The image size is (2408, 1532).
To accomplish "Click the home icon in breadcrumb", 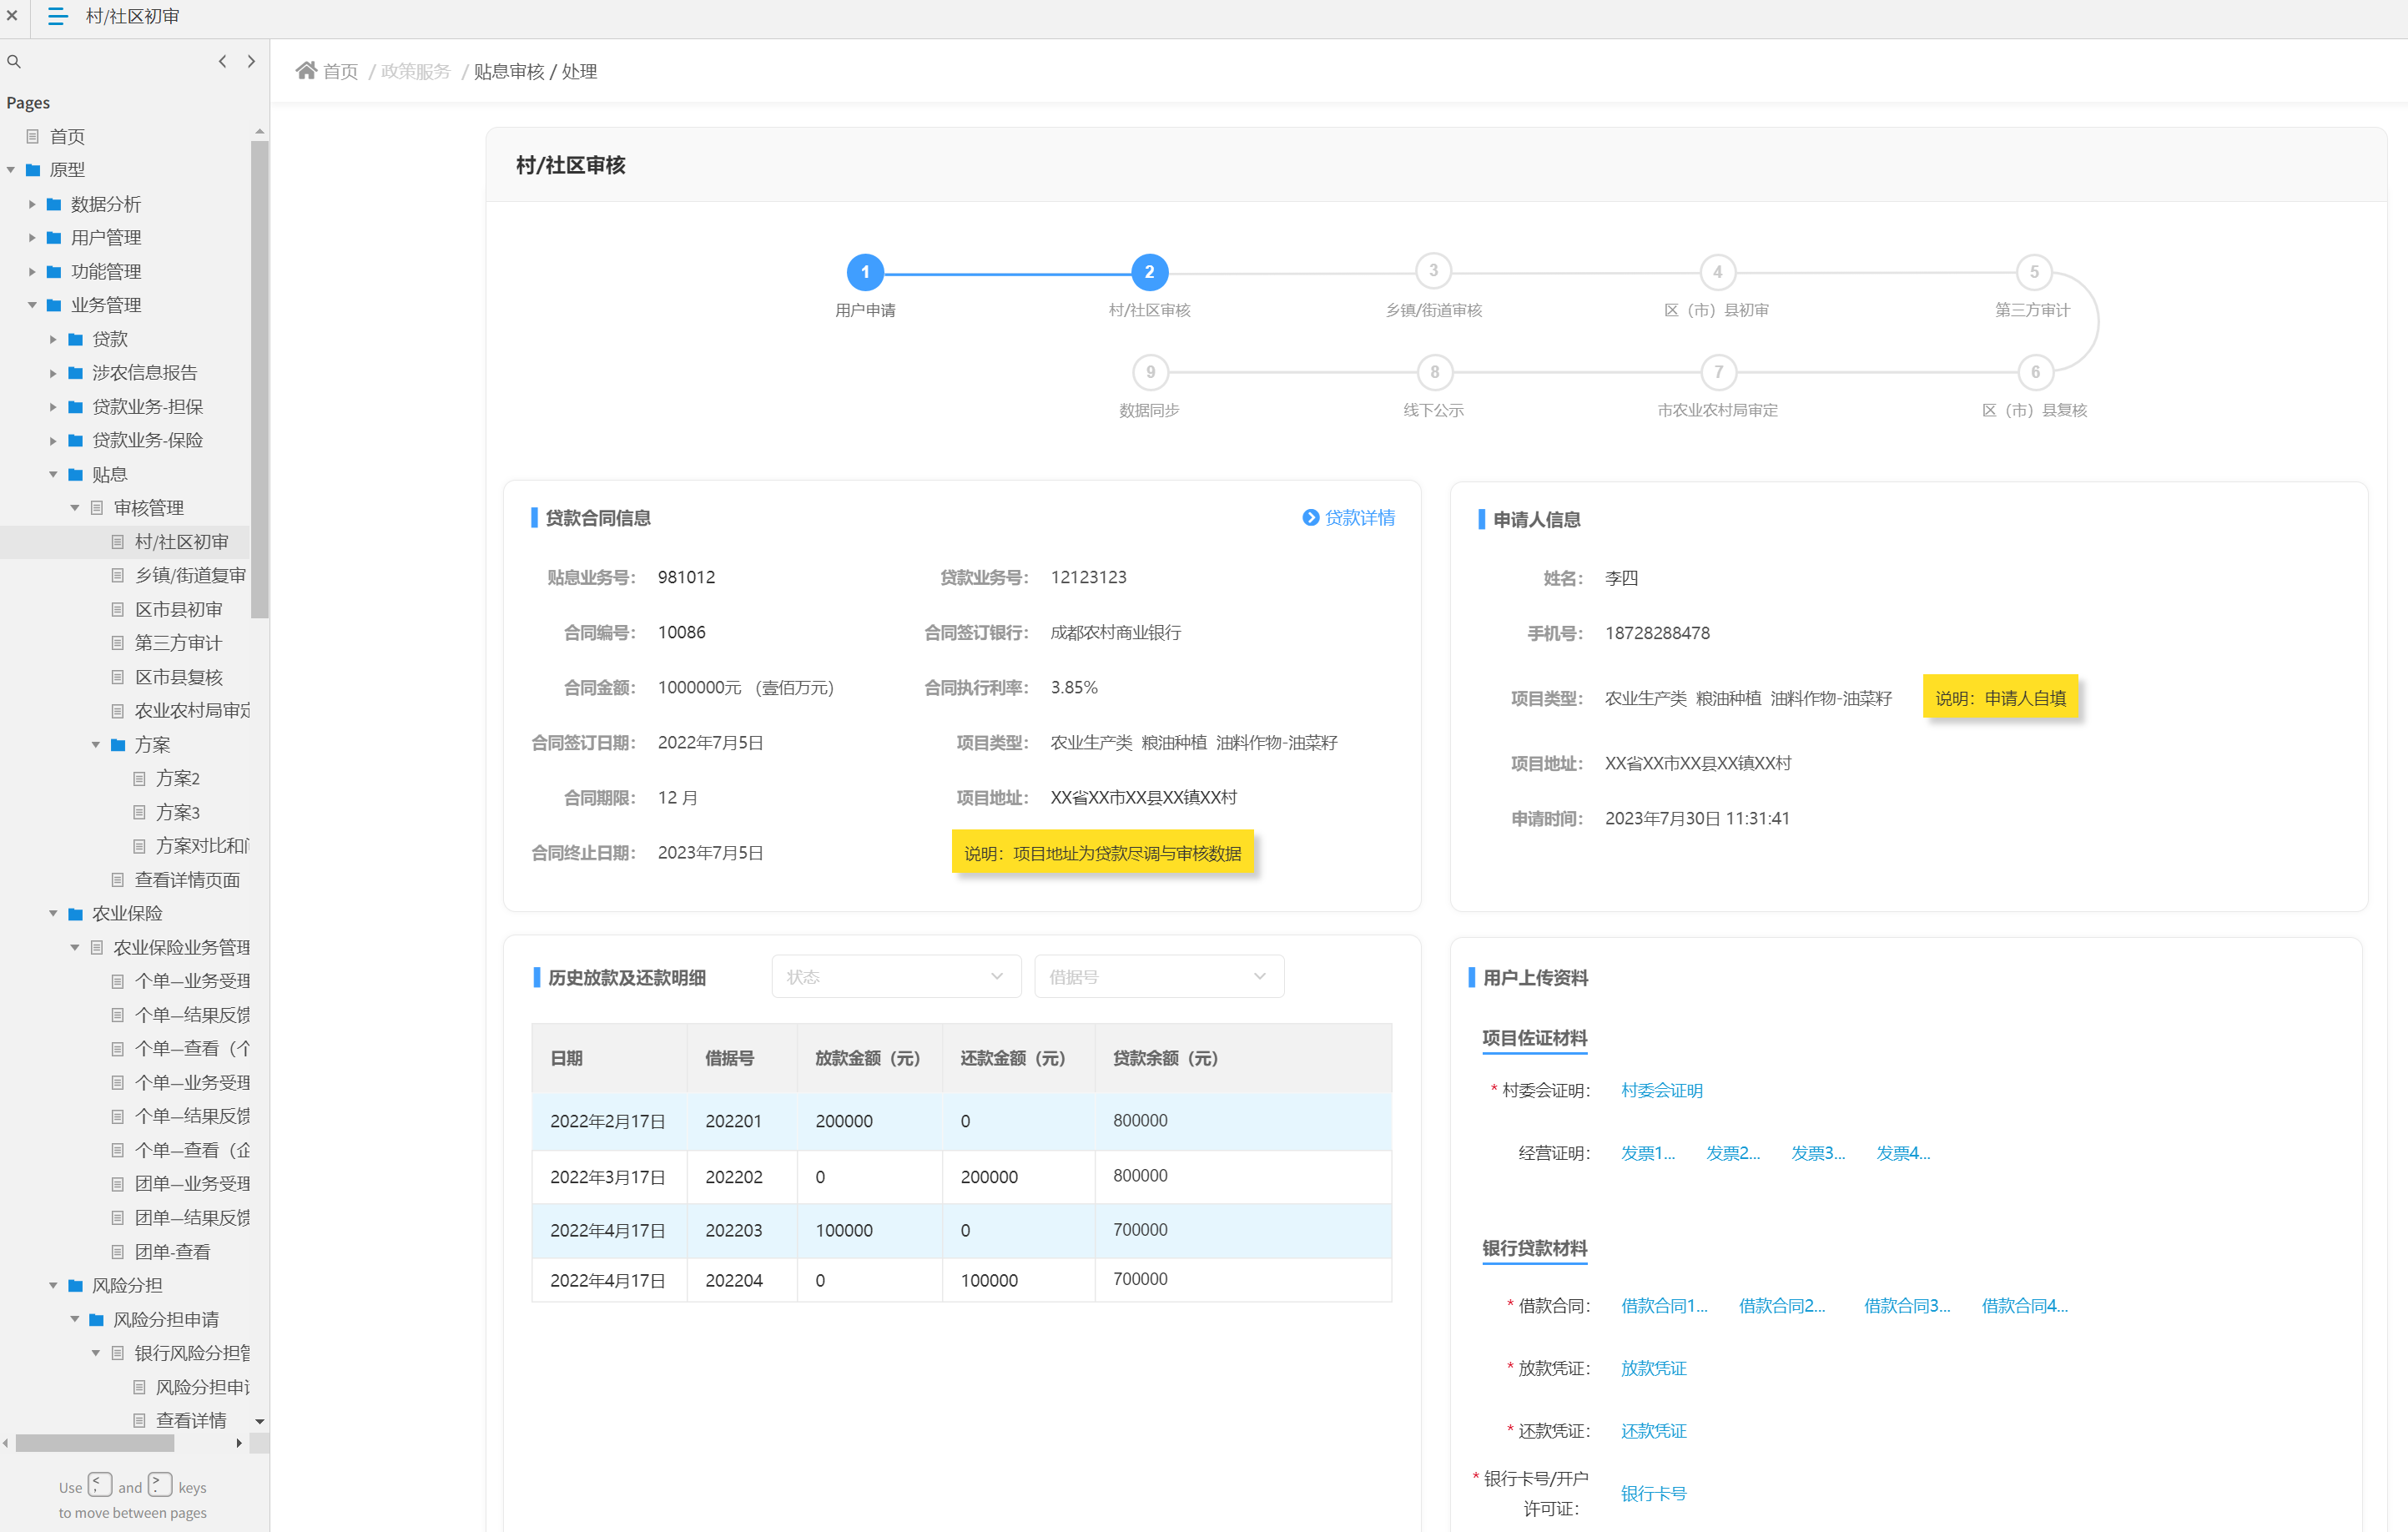I will [306, 70].
